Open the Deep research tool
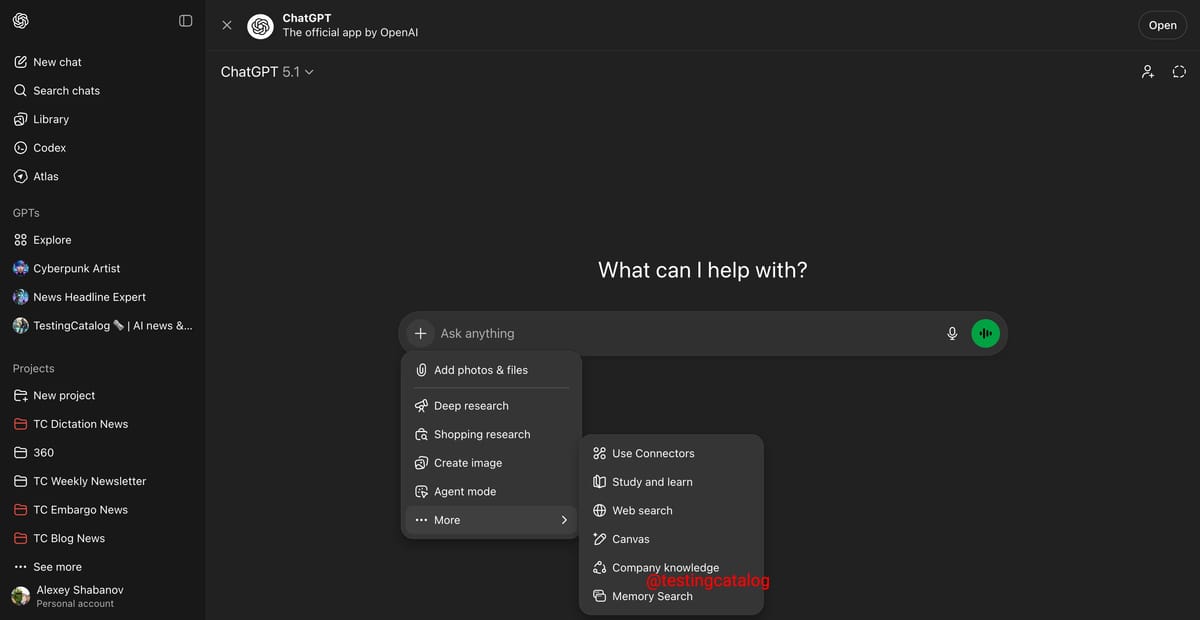1200x620 pixels. coord(470,405)
